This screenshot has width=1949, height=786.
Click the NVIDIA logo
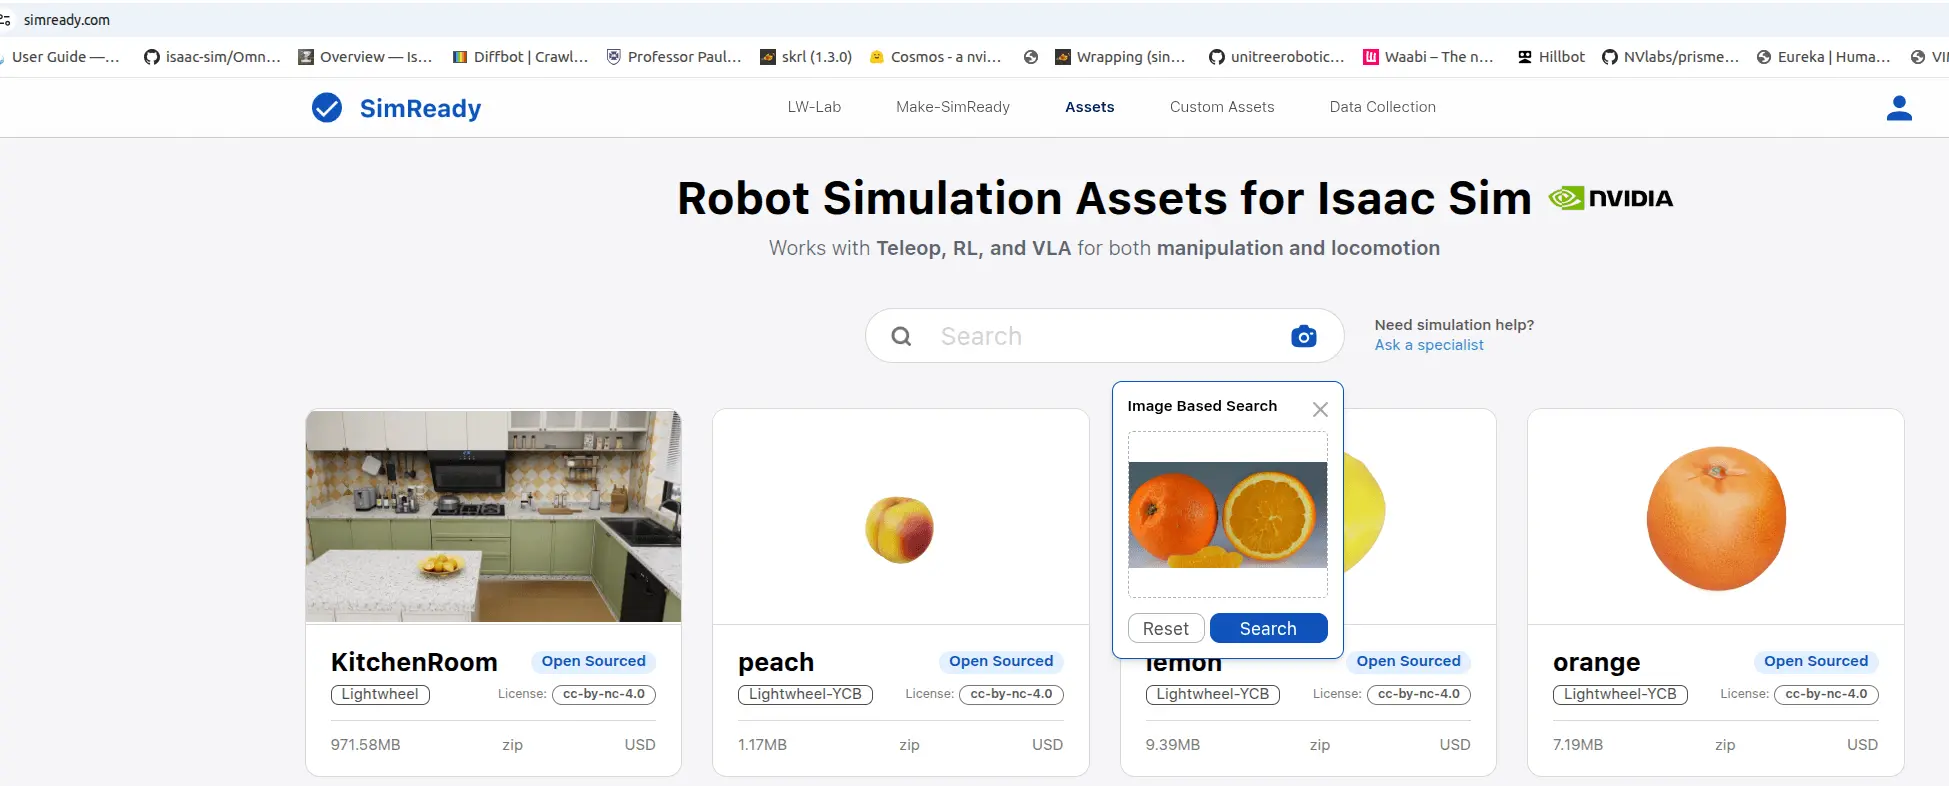tap(1611, 198)
